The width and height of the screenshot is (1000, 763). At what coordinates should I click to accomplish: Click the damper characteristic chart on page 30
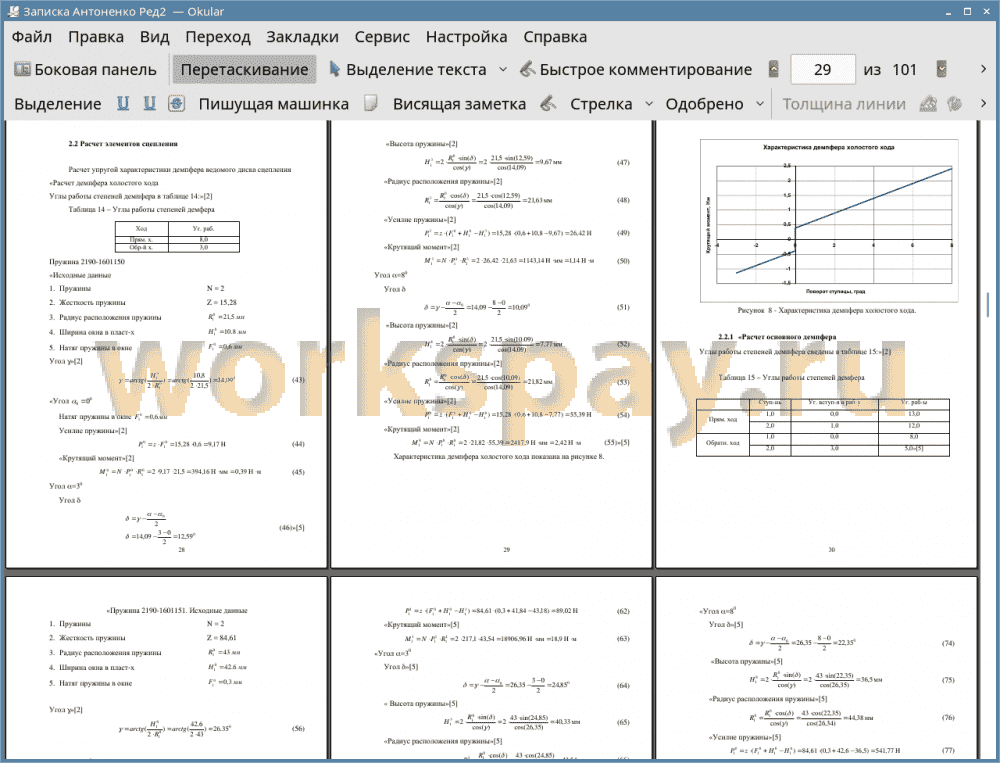[829, 221]
